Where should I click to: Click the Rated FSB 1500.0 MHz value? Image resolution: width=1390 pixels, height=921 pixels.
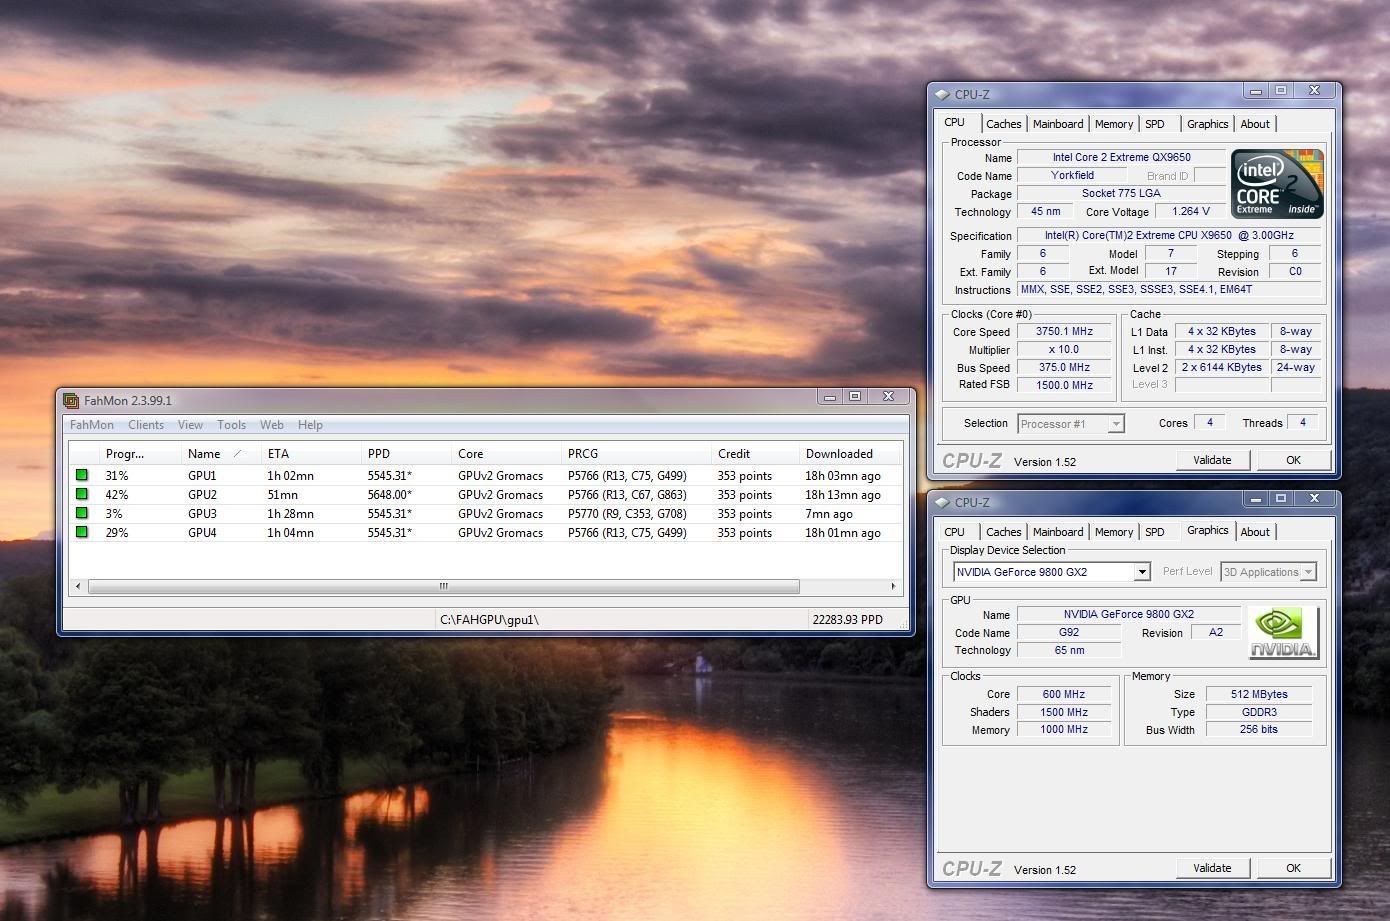(1064, 385)
